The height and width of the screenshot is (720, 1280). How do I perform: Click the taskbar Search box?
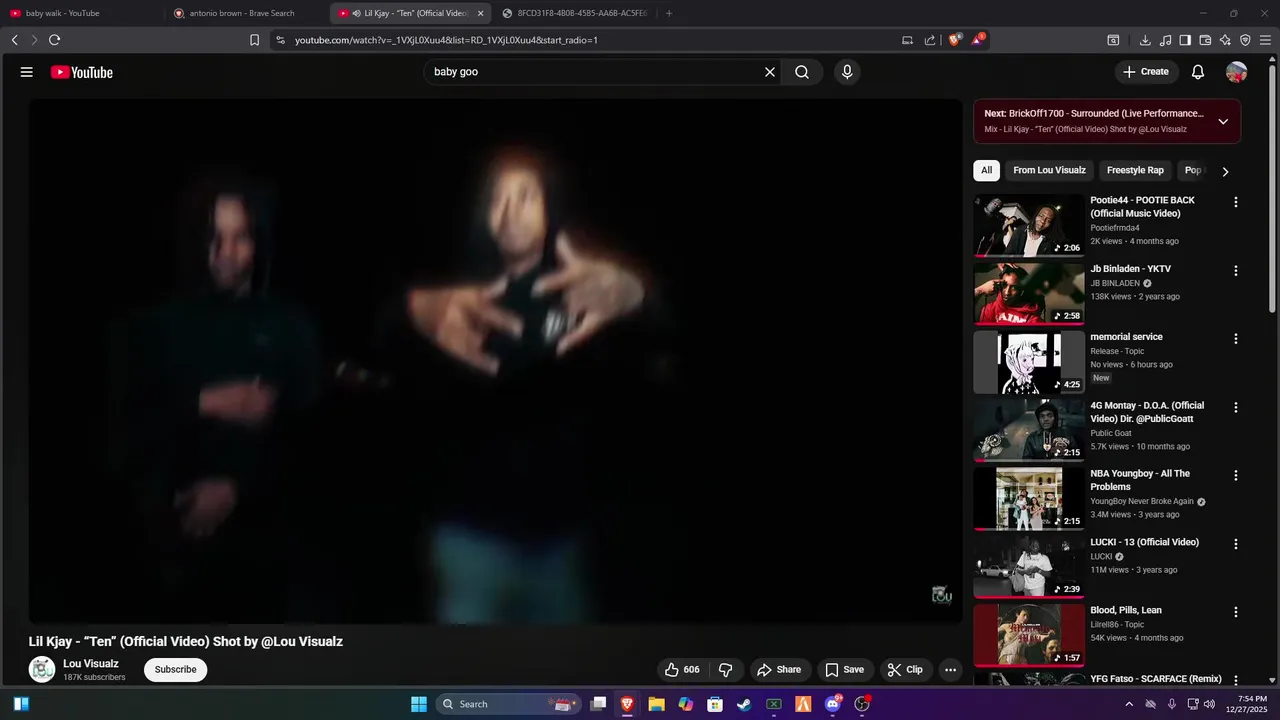[510, 704]
